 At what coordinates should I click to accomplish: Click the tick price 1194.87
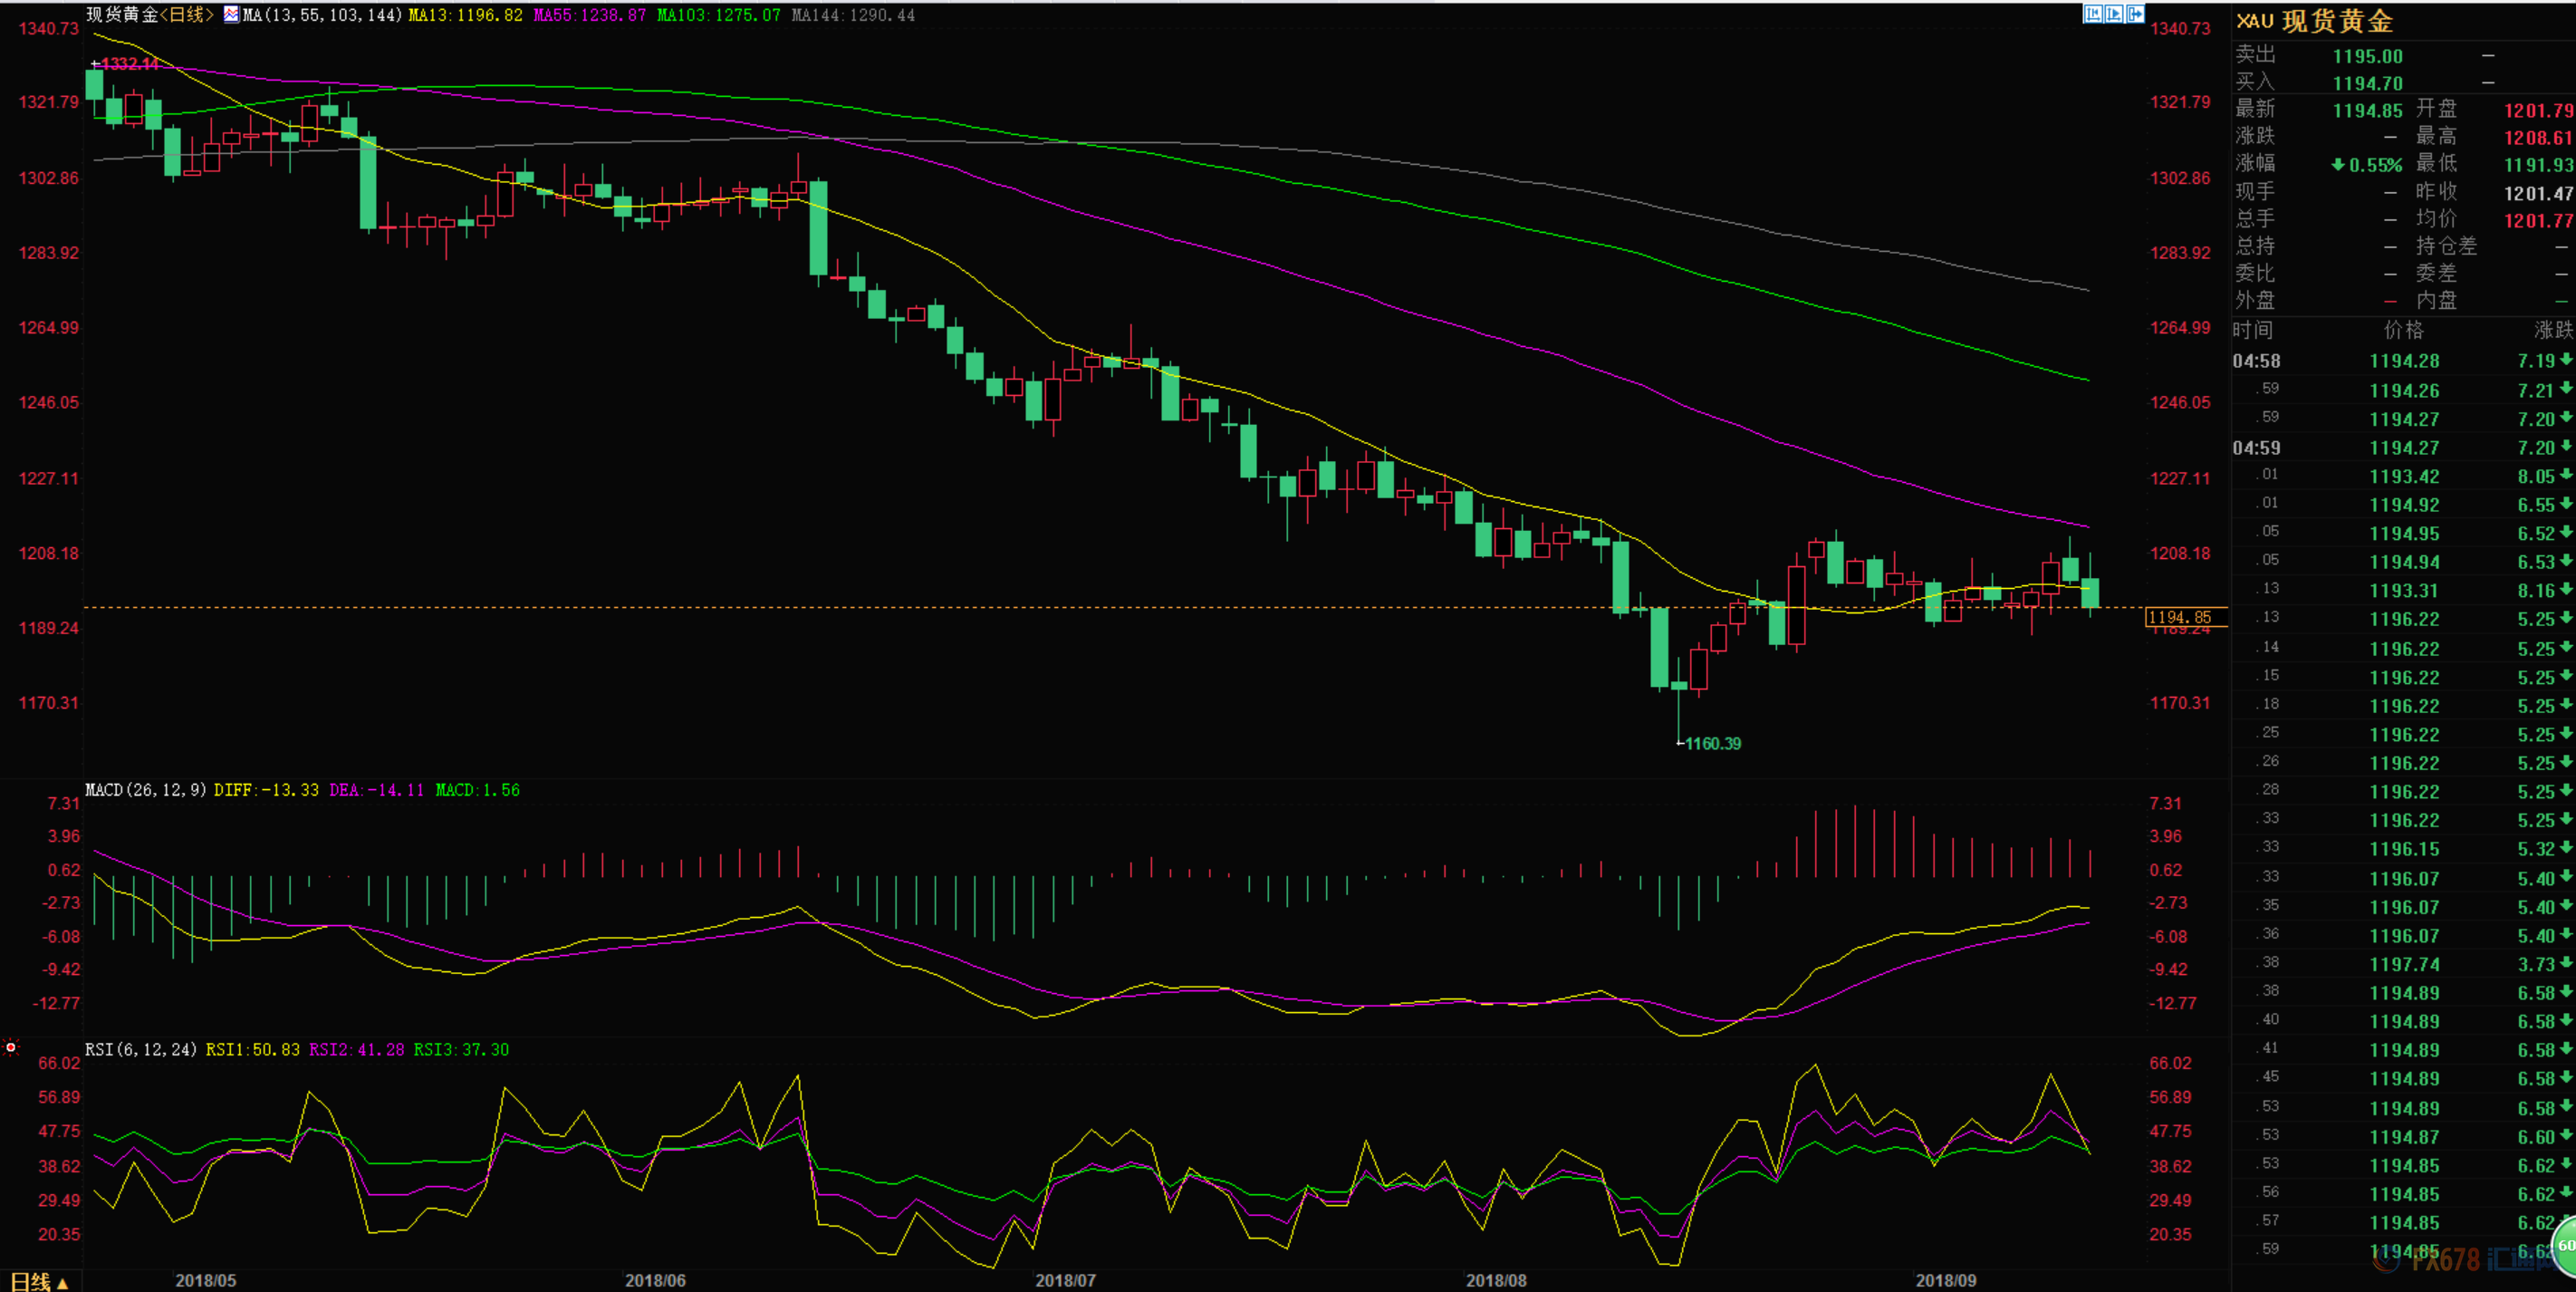click(2404, 1138)
